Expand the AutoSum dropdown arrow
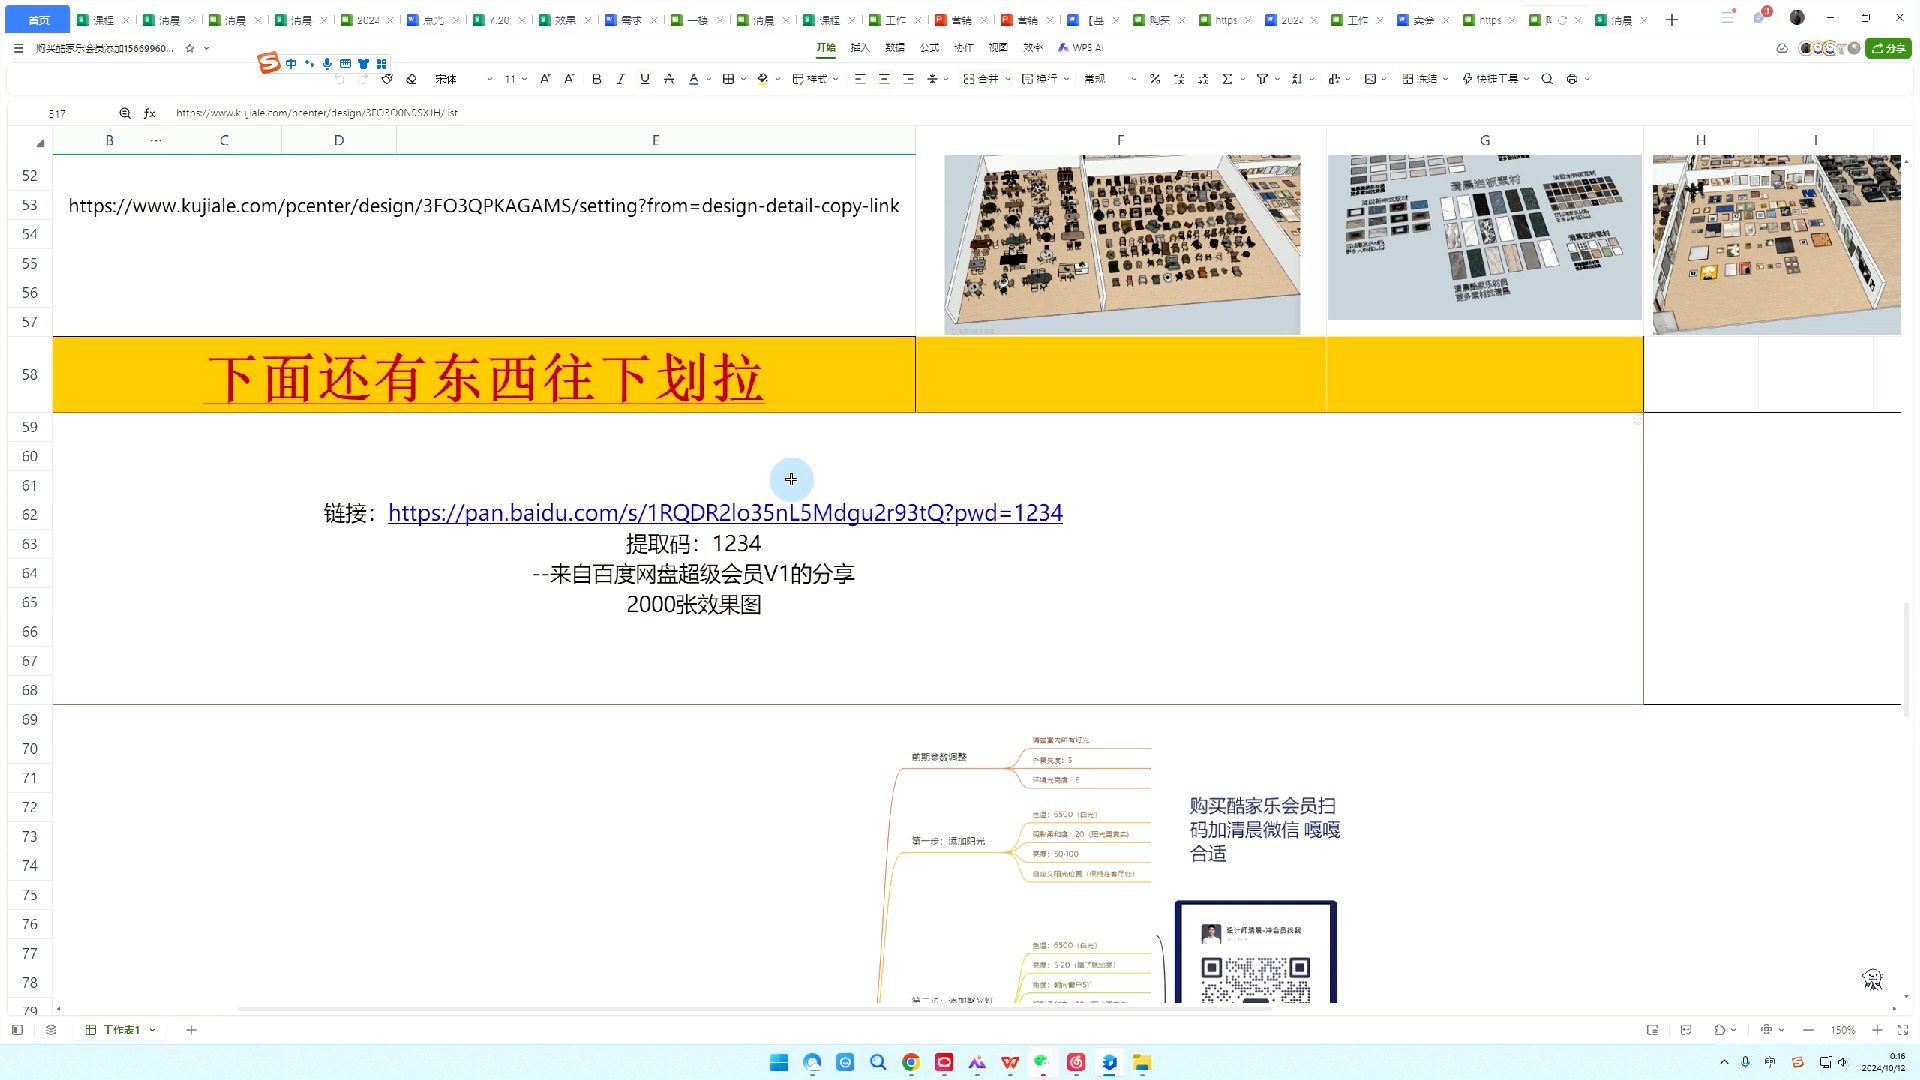This screenshot has width=1920, height=1080. tap(1242, 79)
